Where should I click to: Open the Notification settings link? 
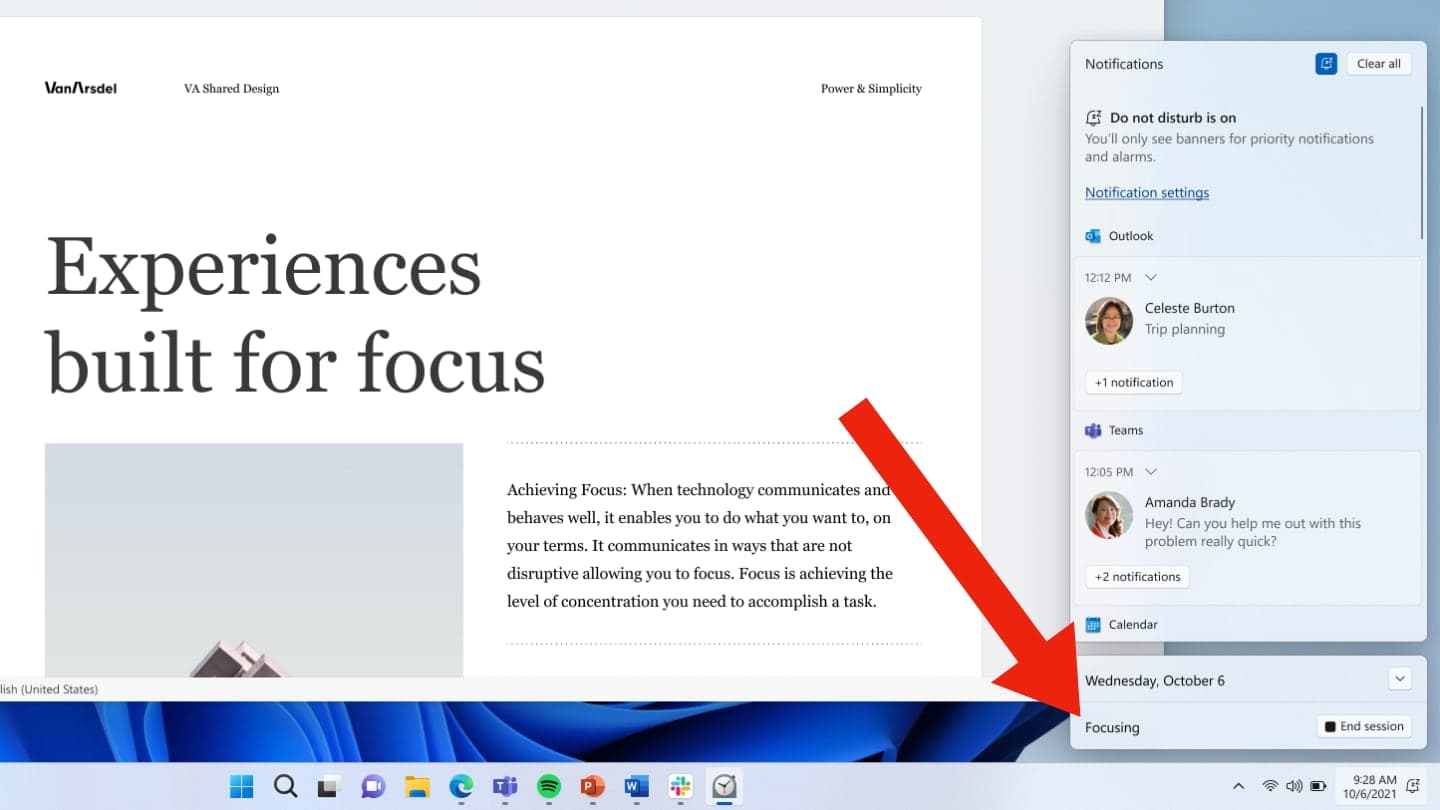click(1147, 193)
